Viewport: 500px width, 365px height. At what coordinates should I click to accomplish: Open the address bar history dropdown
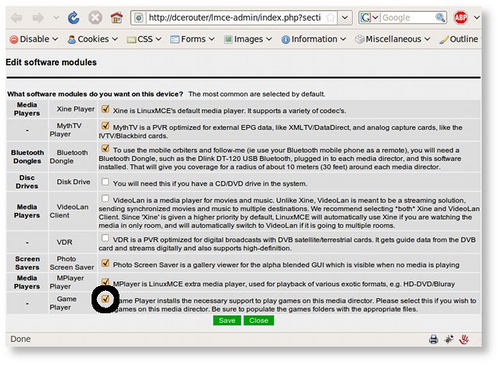[x=345, y=18]
